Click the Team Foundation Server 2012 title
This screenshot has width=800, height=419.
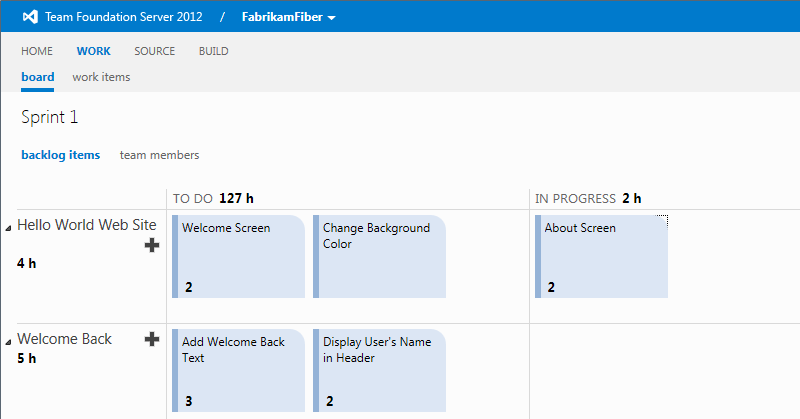click(123, 17)
